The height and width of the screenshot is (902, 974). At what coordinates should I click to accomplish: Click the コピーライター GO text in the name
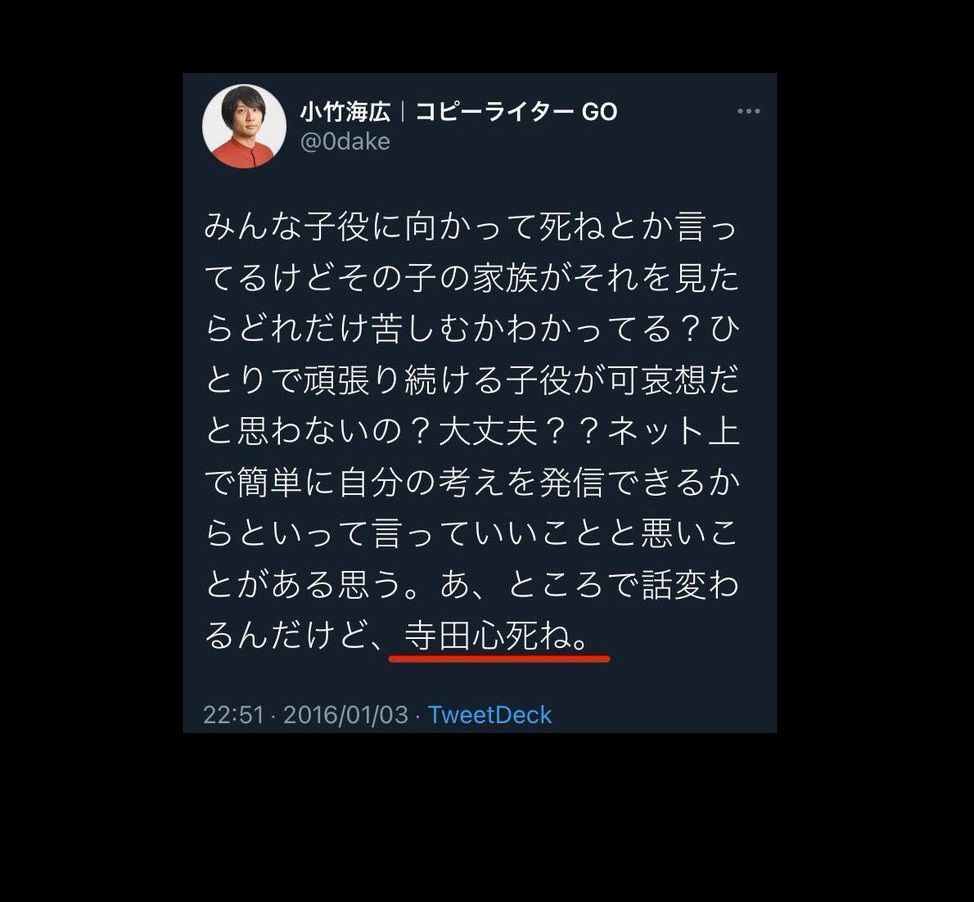(x=516, y=112)
